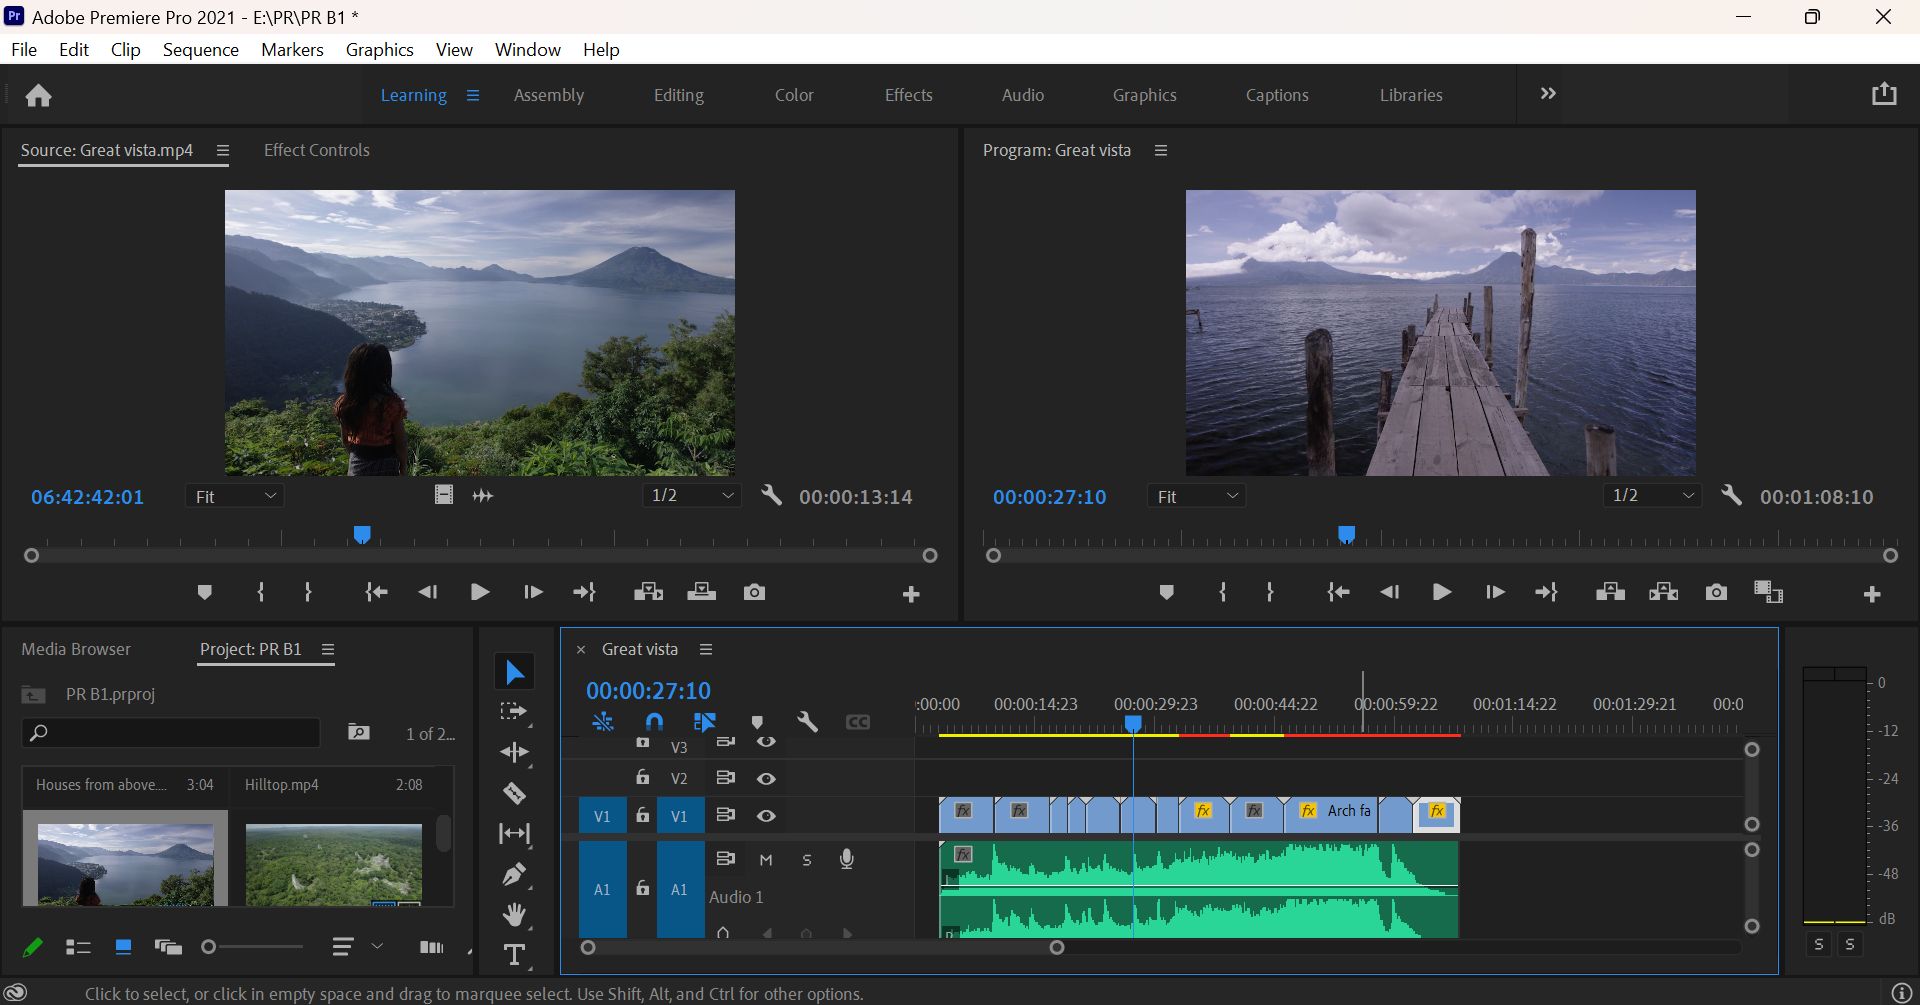Select the Ripple Edit tool
The width and height of the screenshot is (1920, 1005).
point(514,752)
